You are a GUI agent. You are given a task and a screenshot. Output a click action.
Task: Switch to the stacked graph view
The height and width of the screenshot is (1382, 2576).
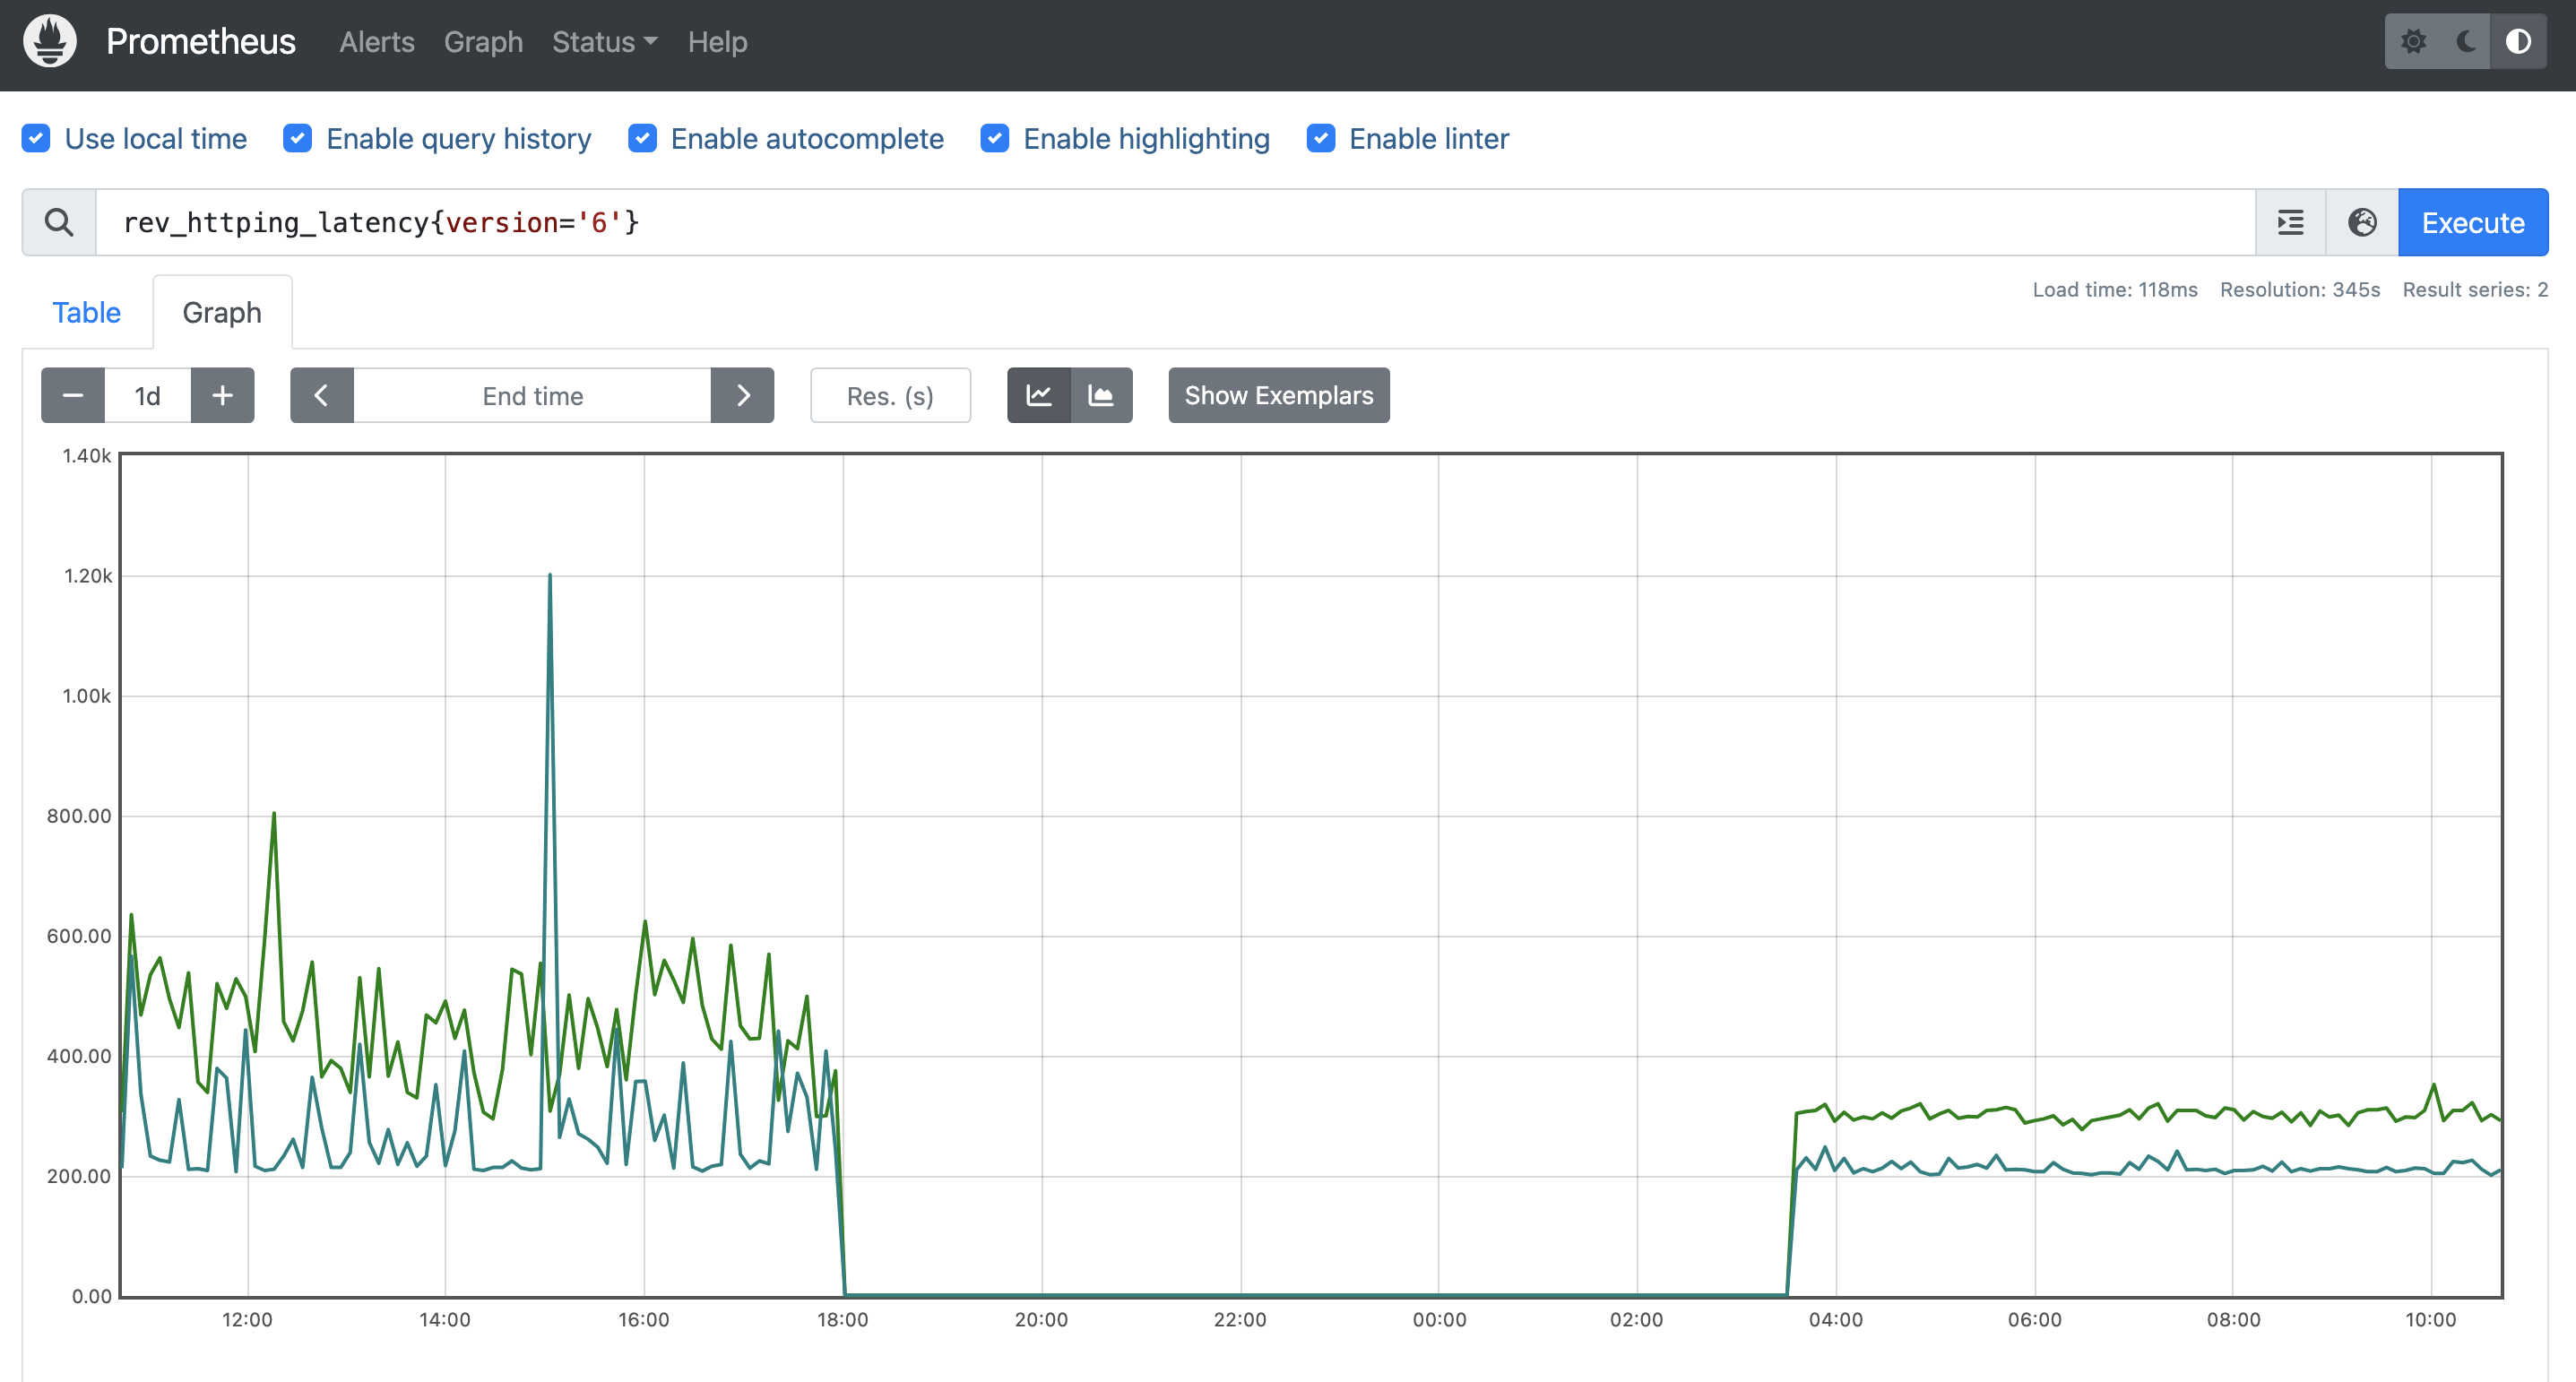[x=1101, y=395]
